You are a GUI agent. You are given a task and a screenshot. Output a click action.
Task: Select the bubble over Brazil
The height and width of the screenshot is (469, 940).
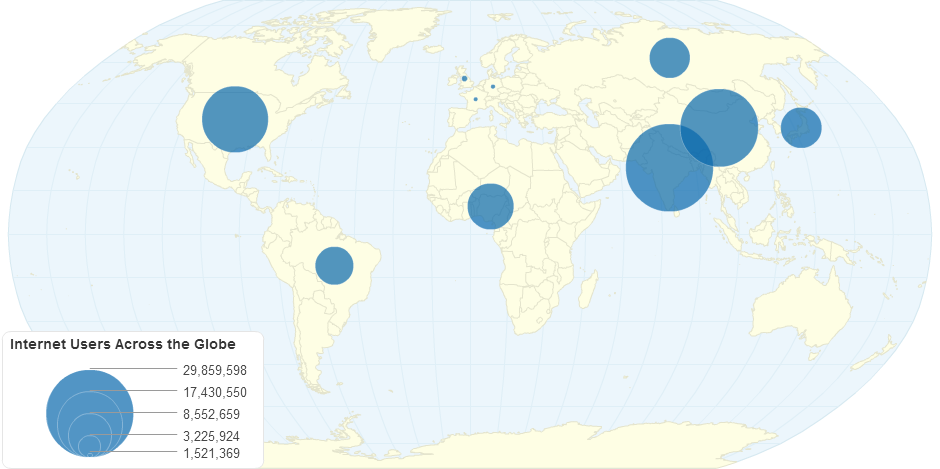click(x=334, y=265)
